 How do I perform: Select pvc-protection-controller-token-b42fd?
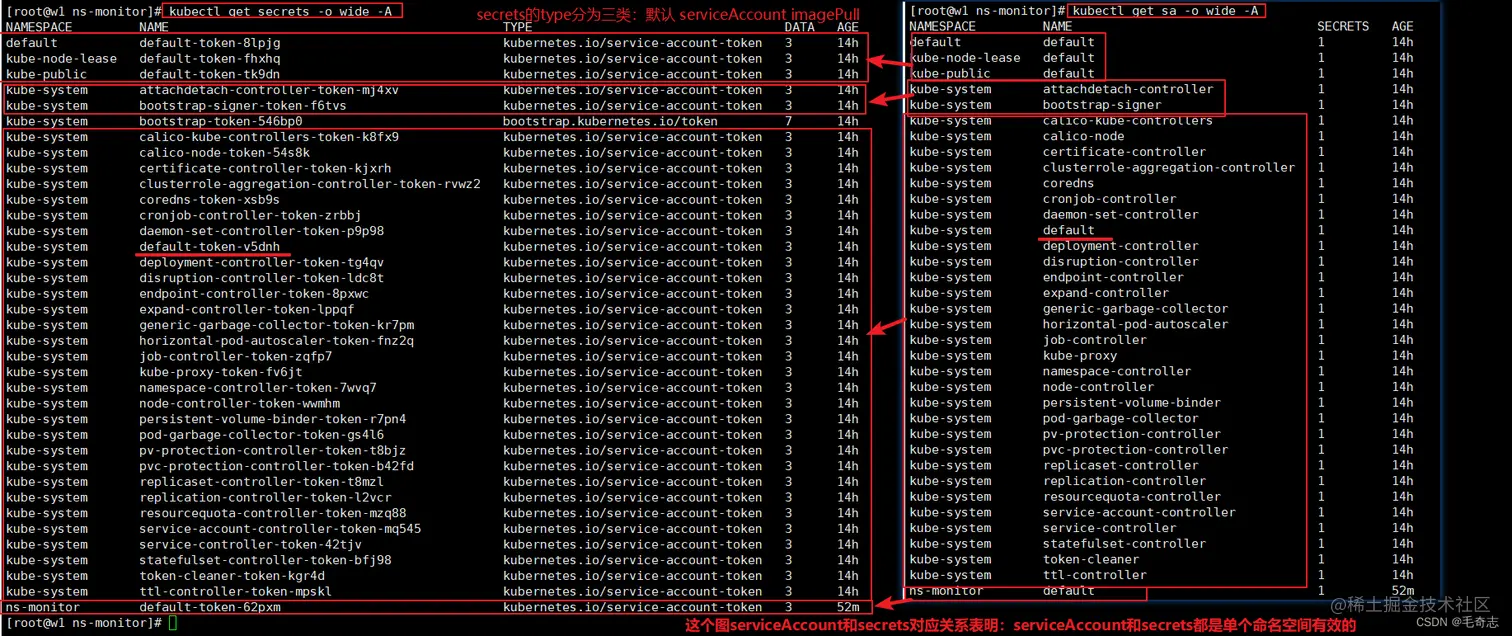coord(277,466)
